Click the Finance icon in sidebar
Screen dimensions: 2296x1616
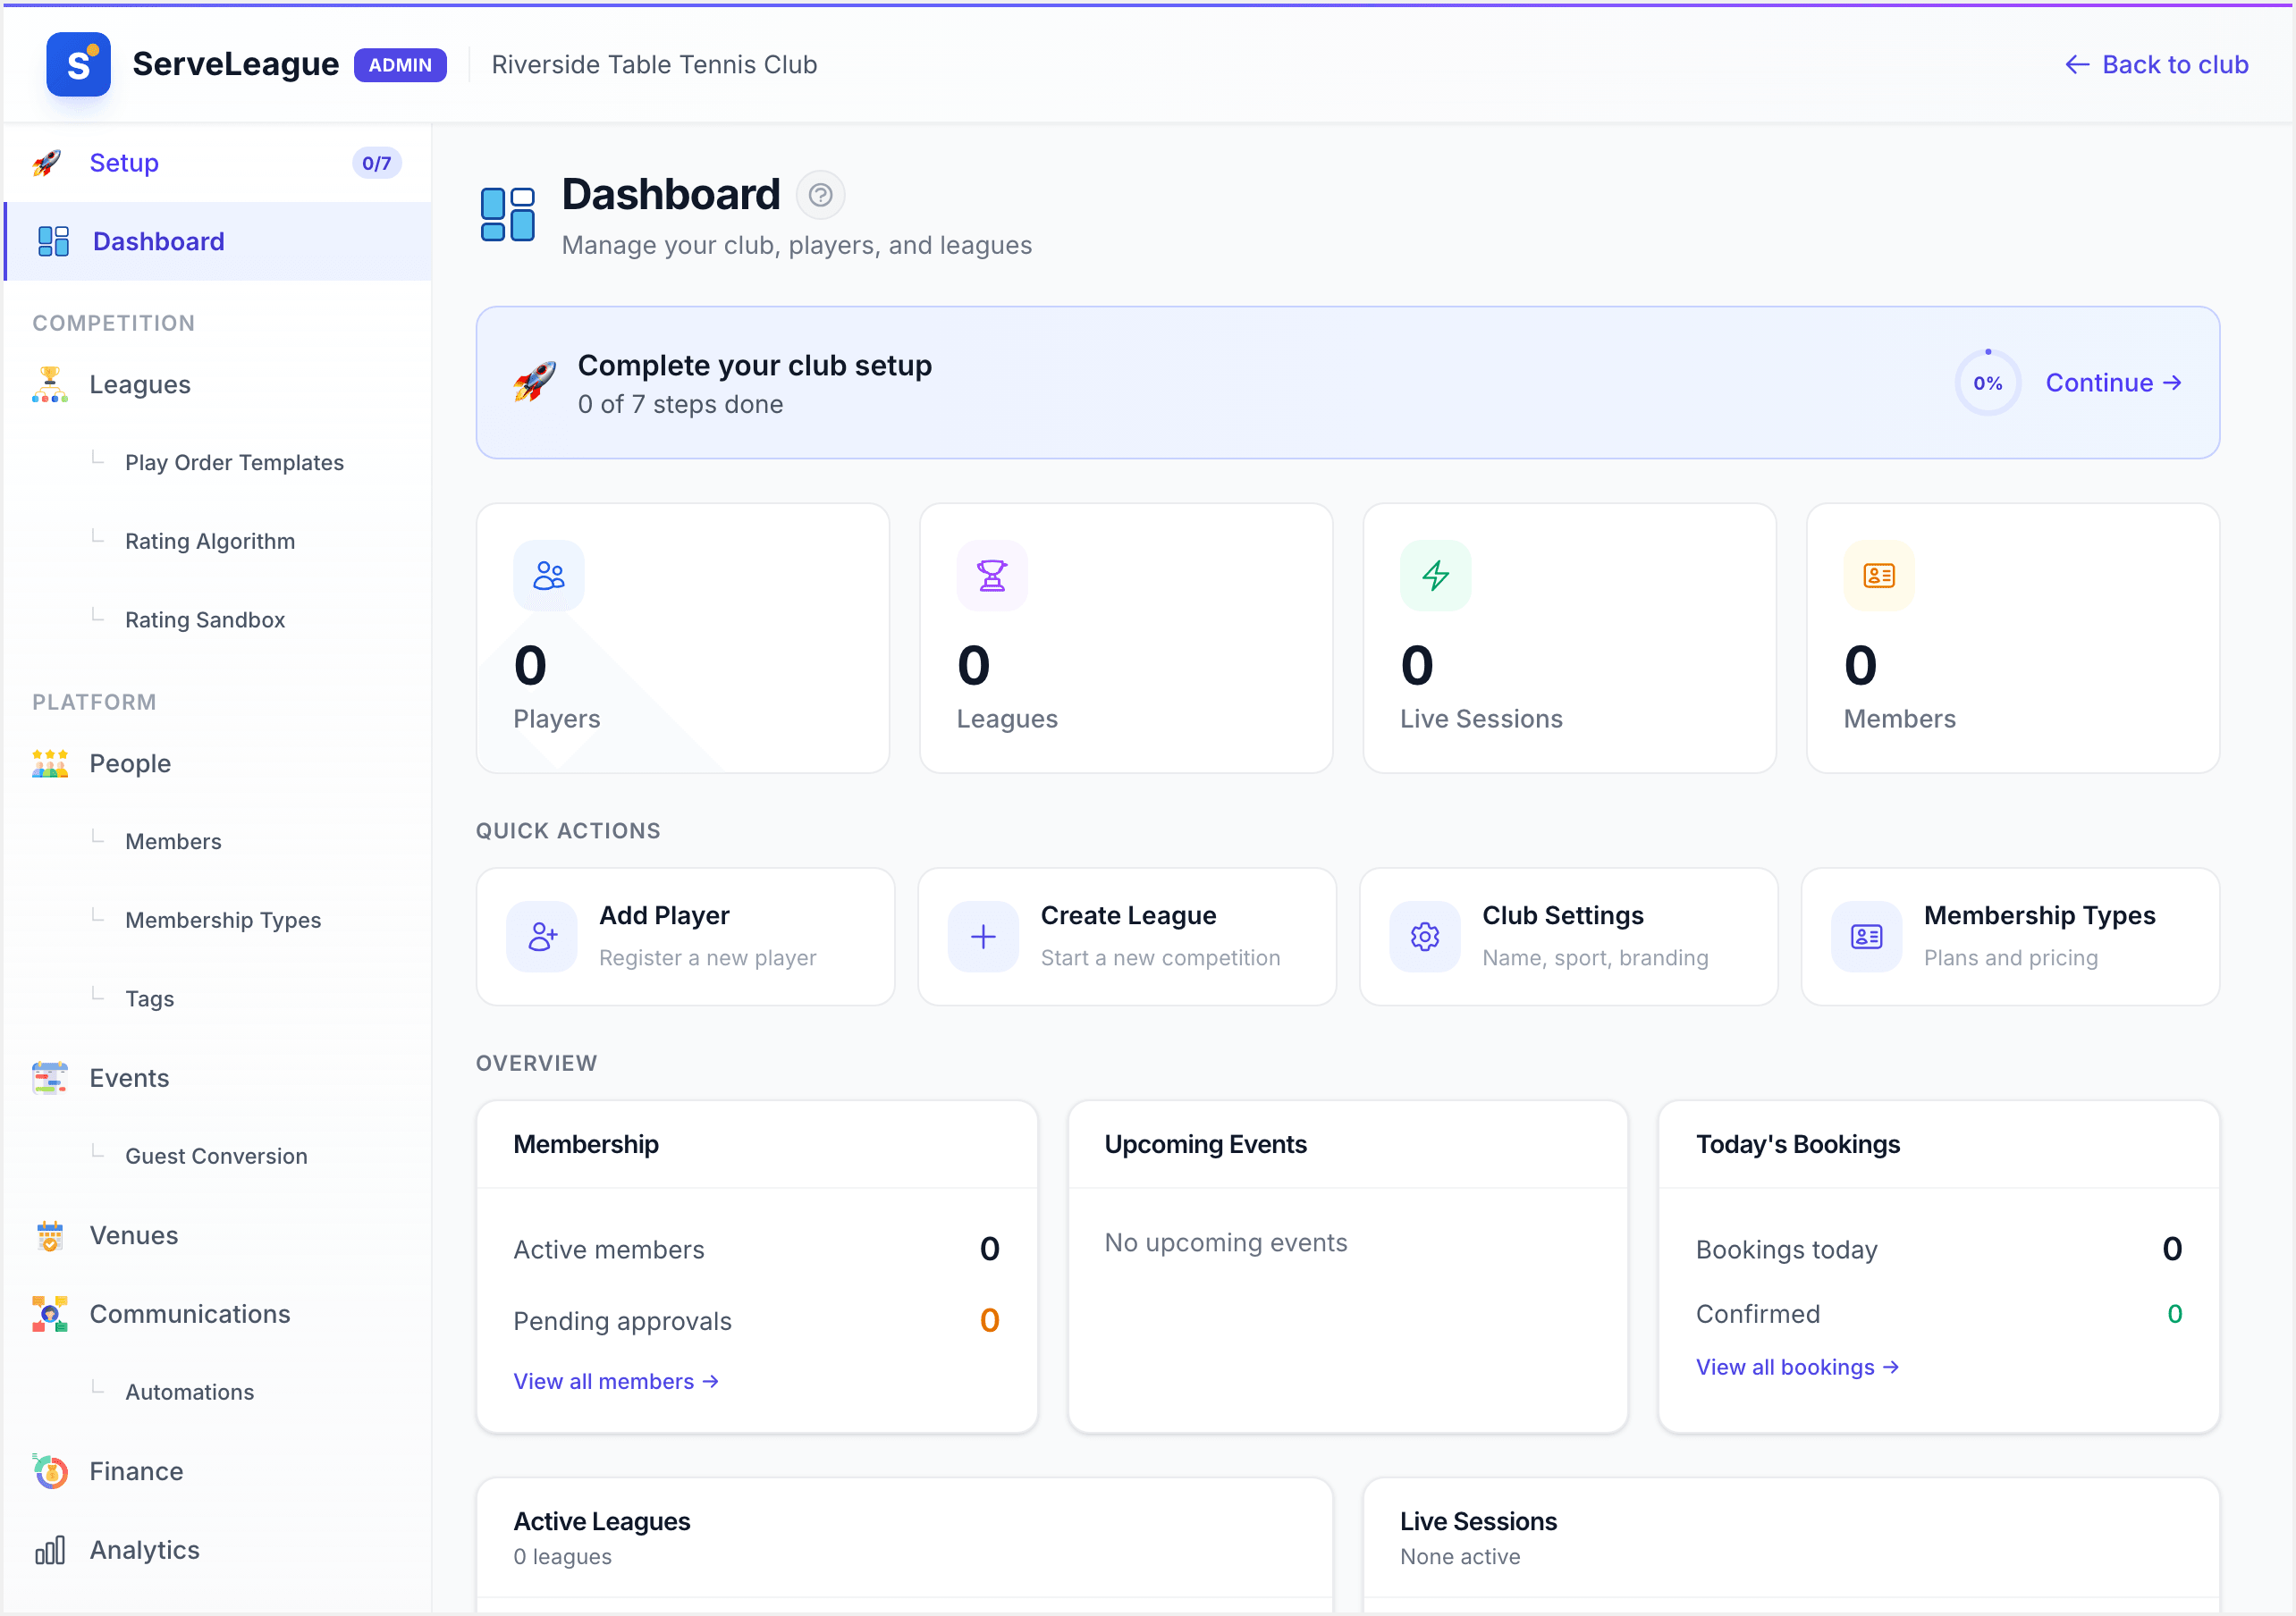point(49,1471)
